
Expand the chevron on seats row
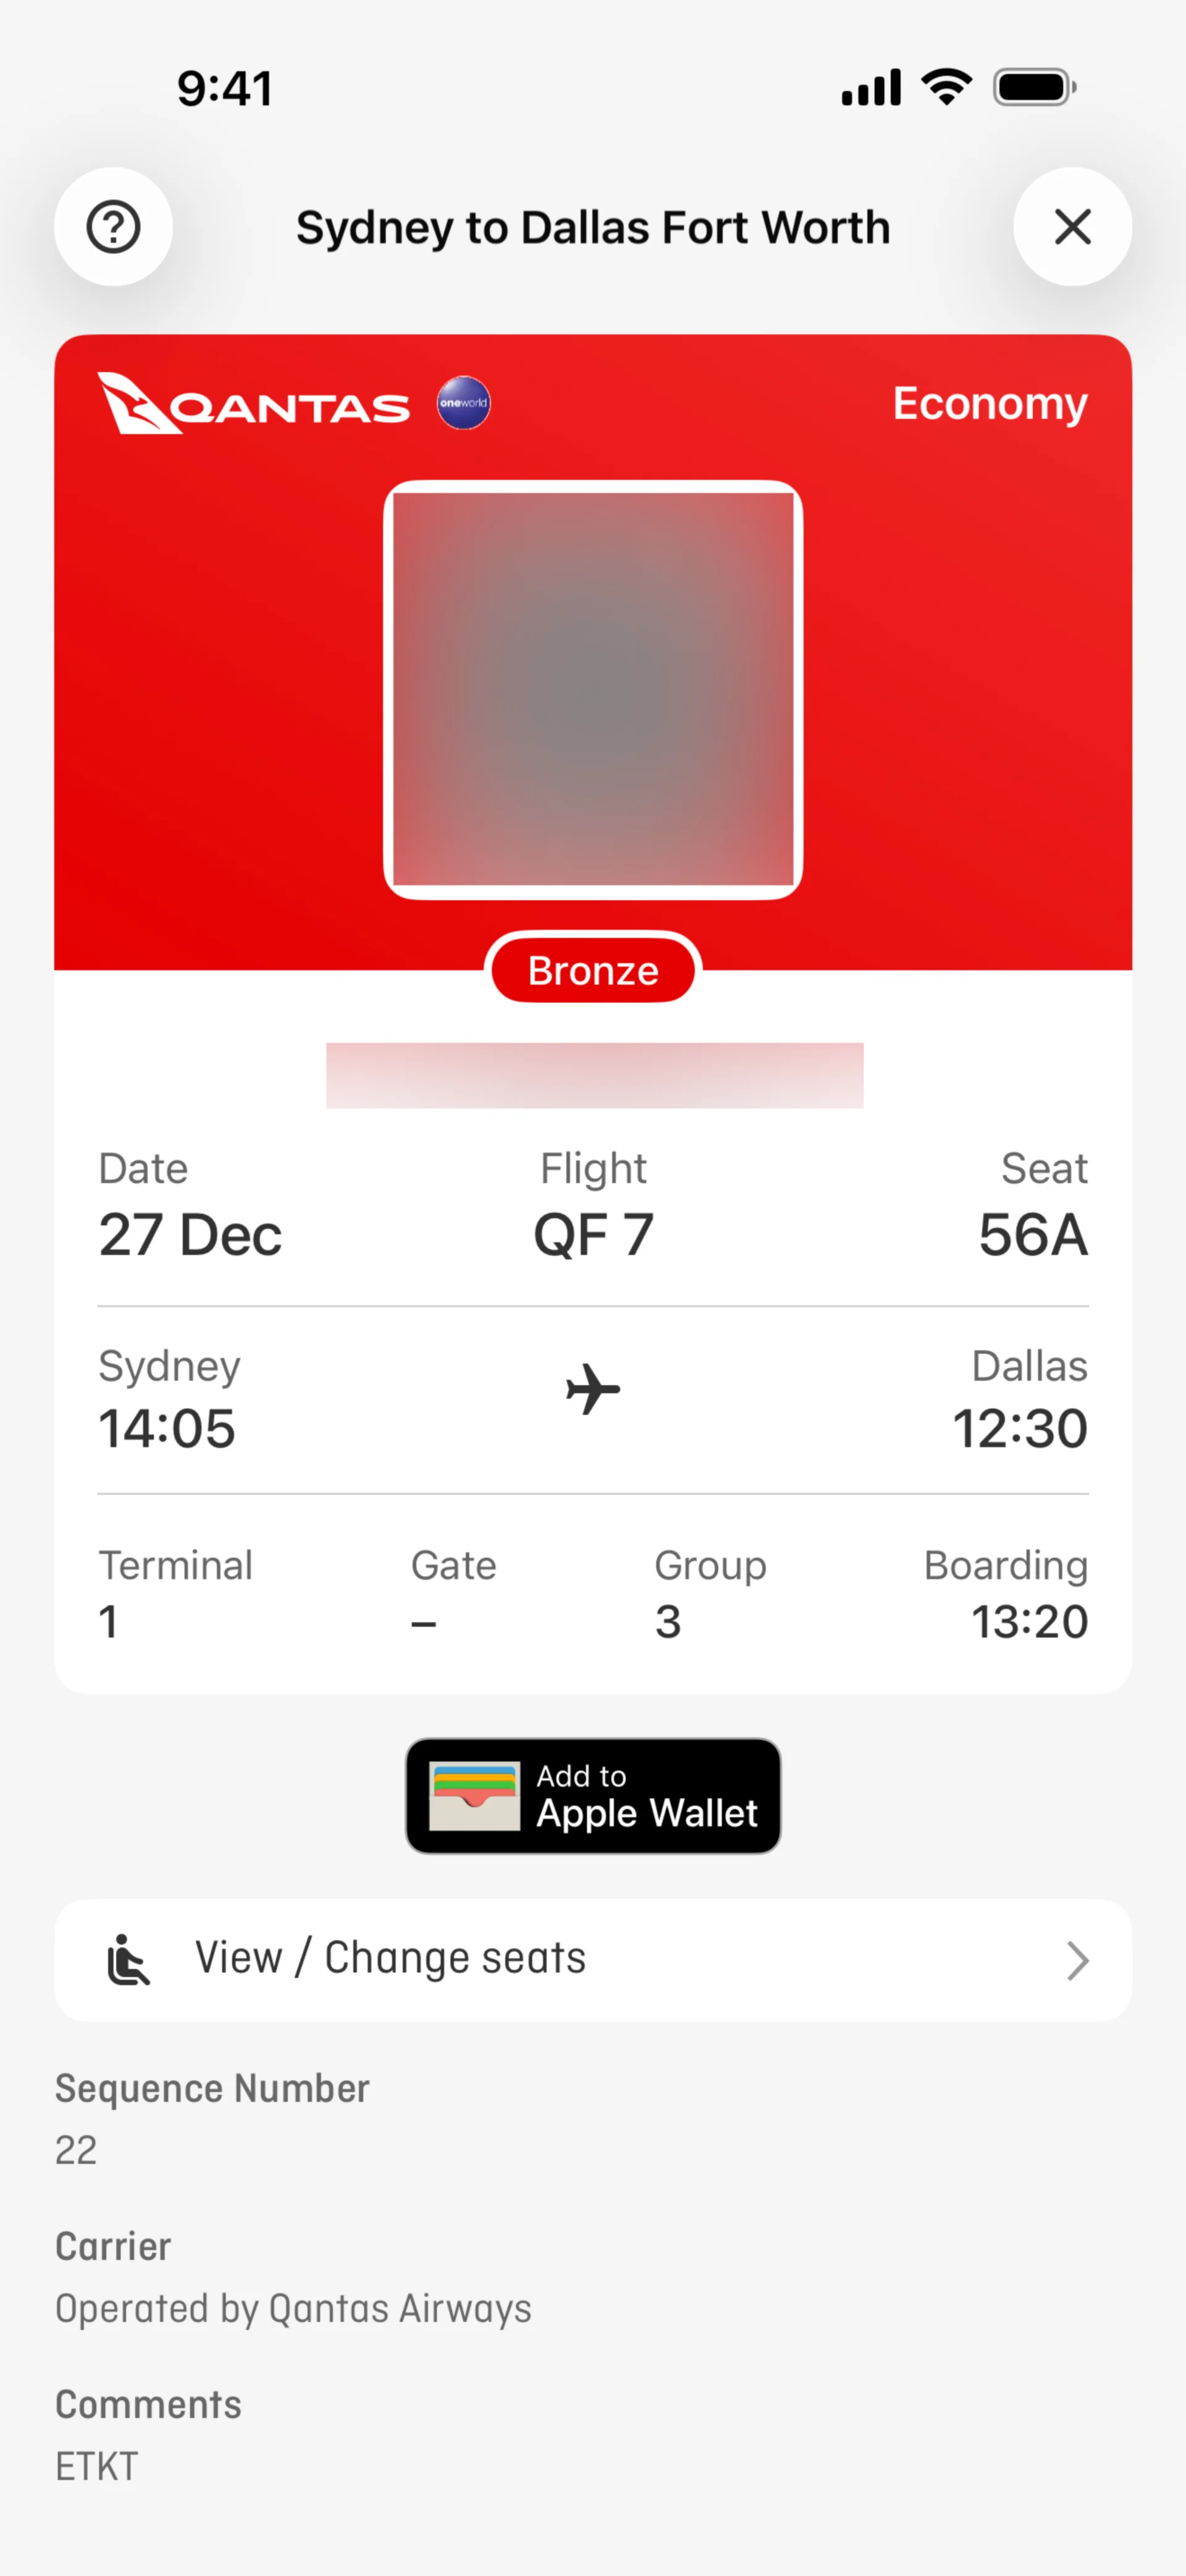click(x=1077, y=1961)
